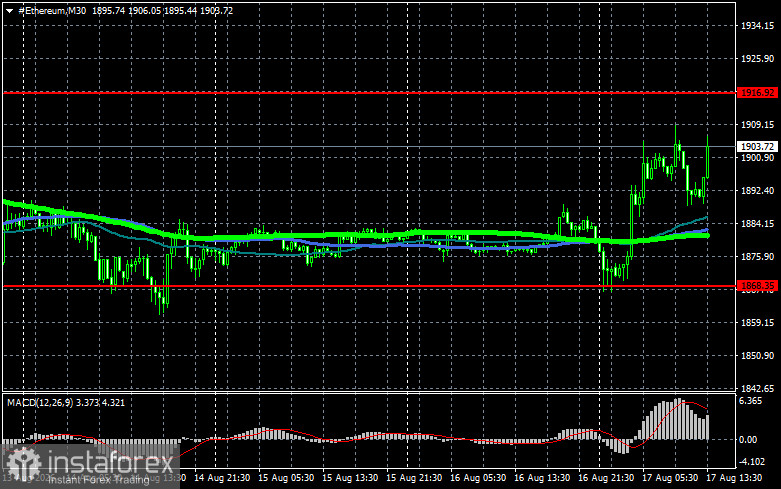
Task: Click the 1925.90 price scale value
Action: [x=758, y=59]
